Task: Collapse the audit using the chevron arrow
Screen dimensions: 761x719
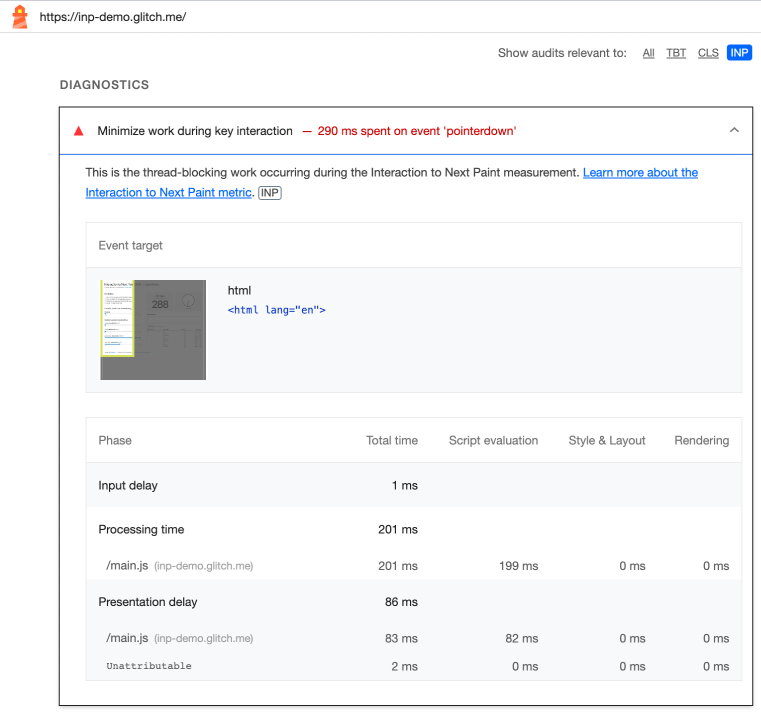Action: (734, 131)
